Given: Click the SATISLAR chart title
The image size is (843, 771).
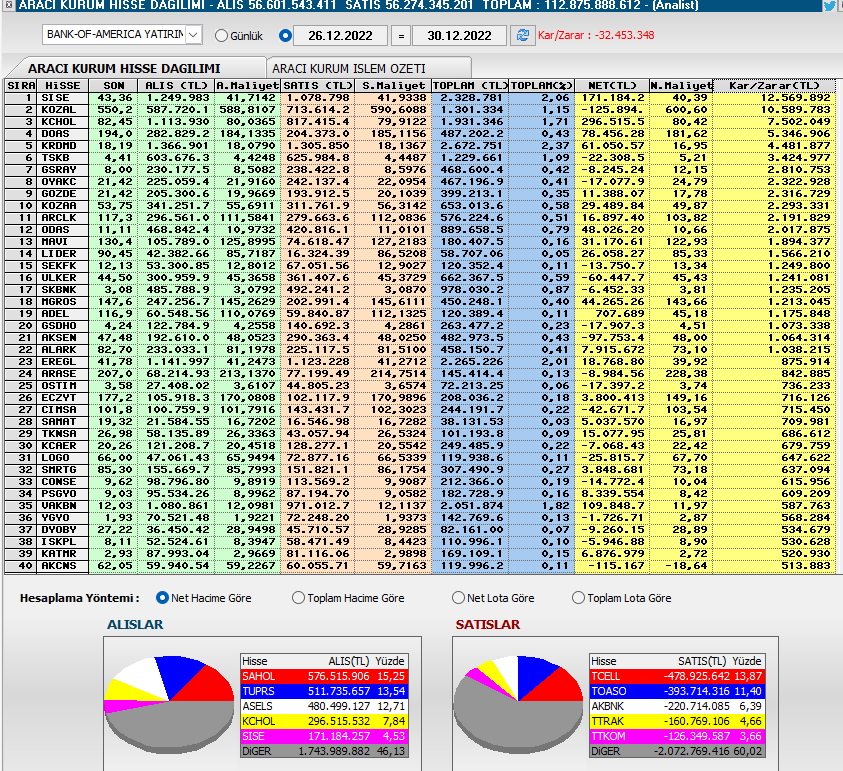Looking at the screenshot, I should tap(488, 625).
